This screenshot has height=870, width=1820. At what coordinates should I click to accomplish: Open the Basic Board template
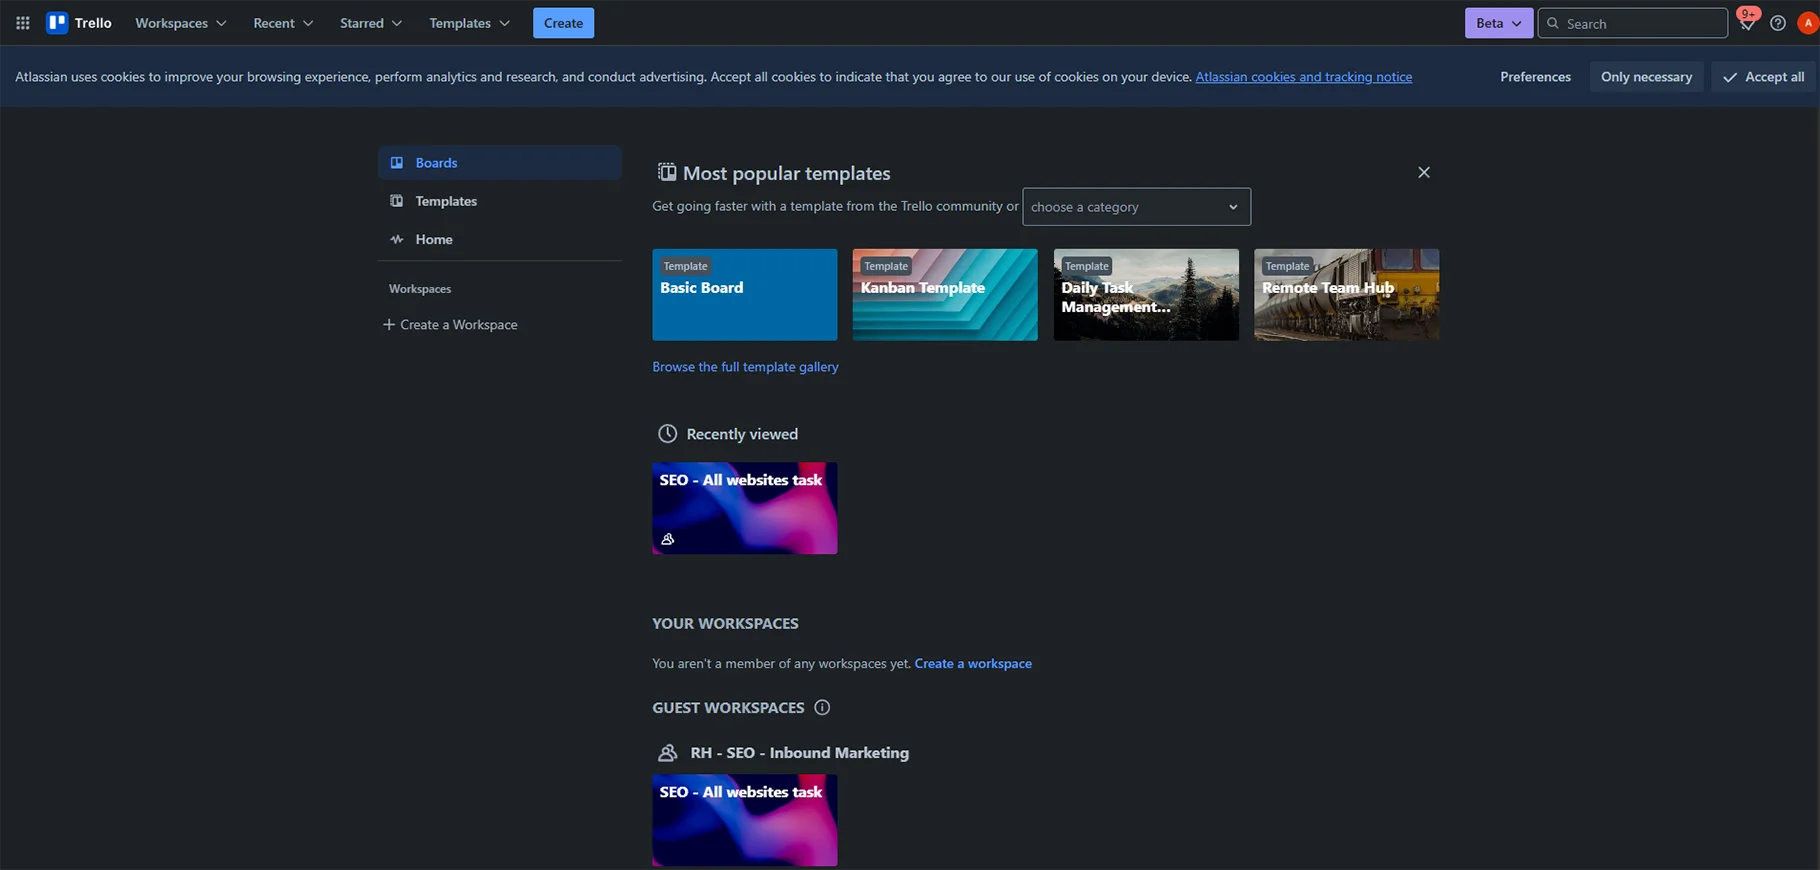click(x=745, y=295)
